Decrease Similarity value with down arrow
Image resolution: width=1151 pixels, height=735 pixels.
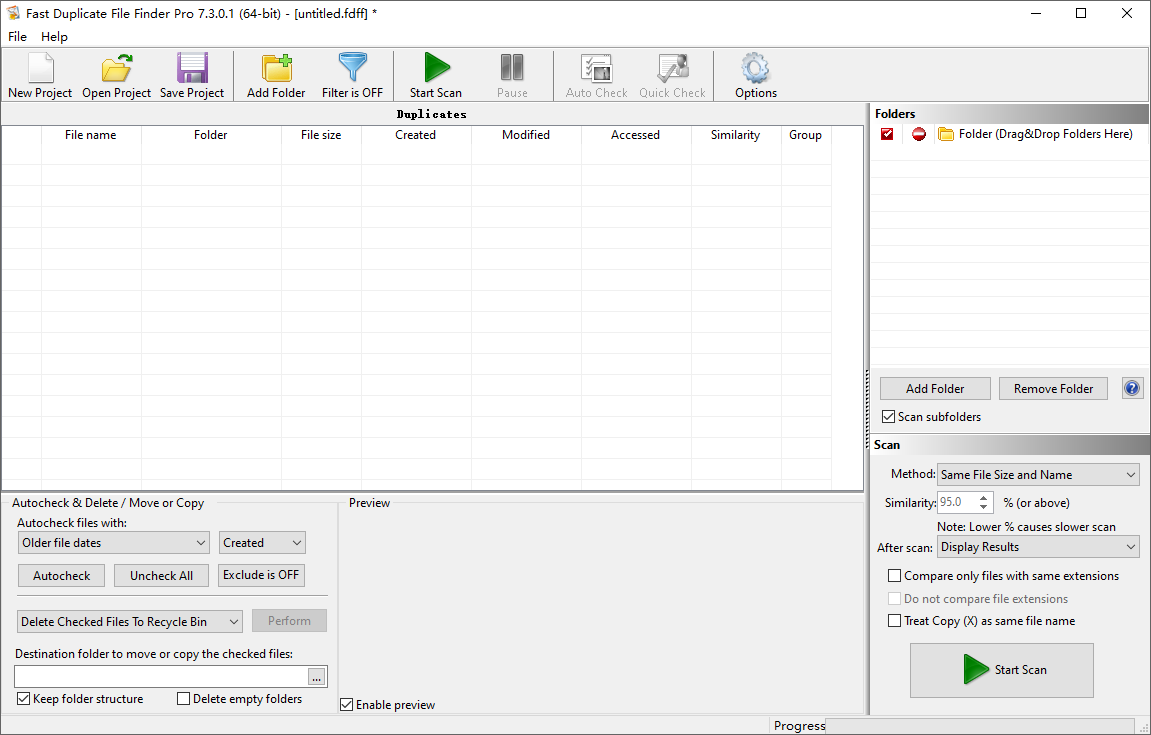984,507
